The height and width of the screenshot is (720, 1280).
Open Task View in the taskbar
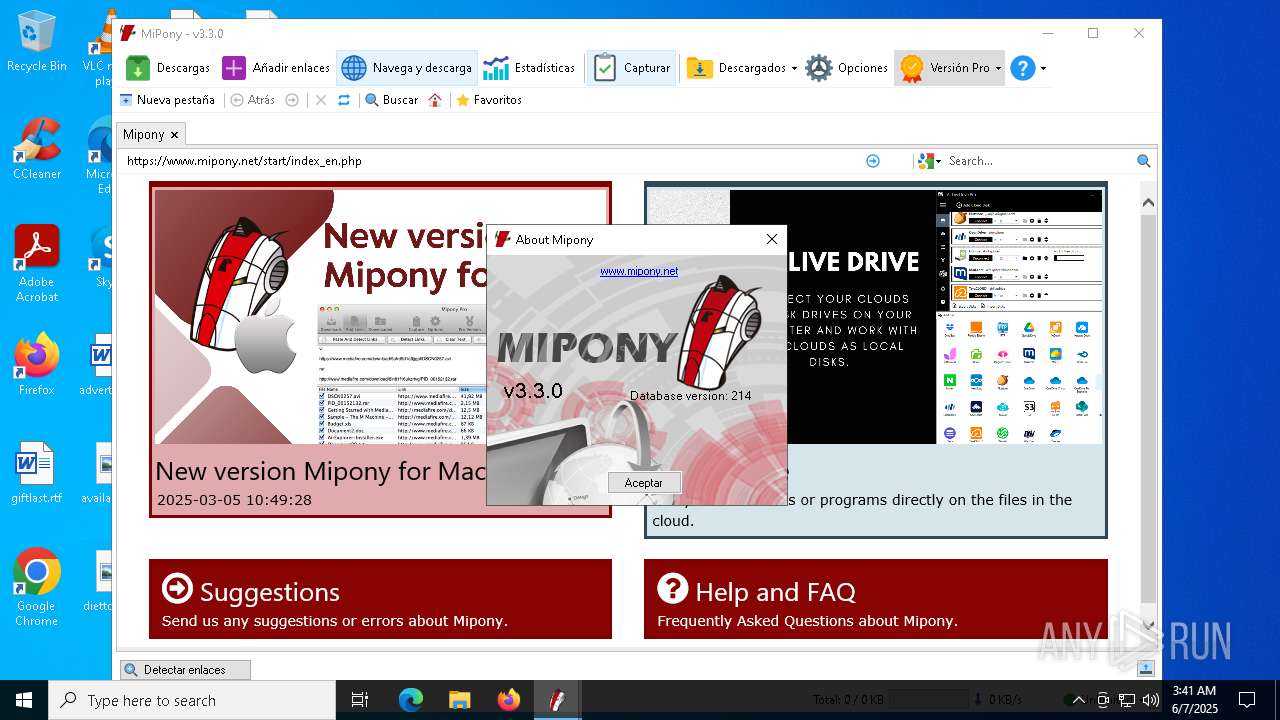(360, 700)
